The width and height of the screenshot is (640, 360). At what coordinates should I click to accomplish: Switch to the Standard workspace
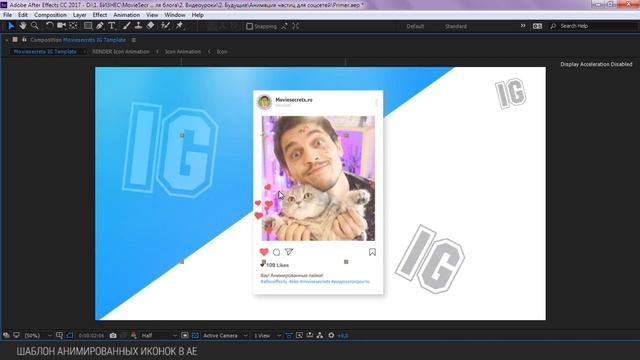tap(456, 26)
